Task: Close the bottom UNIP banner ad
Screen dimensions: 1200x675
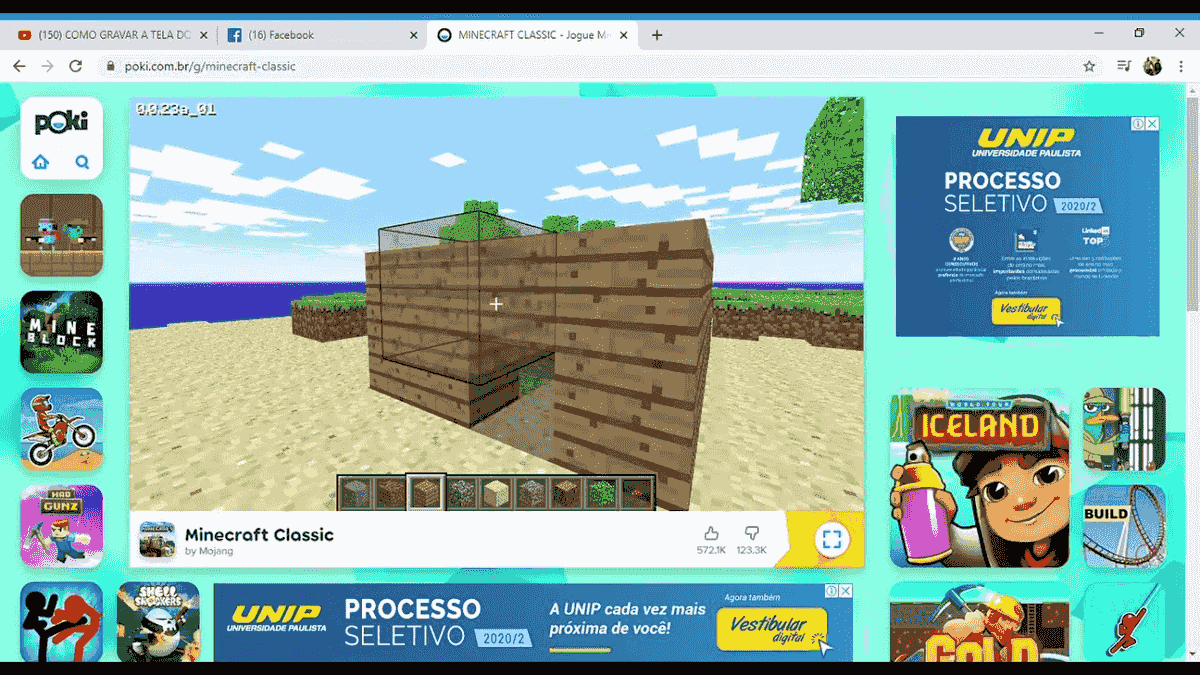Action: coord(846,591)
